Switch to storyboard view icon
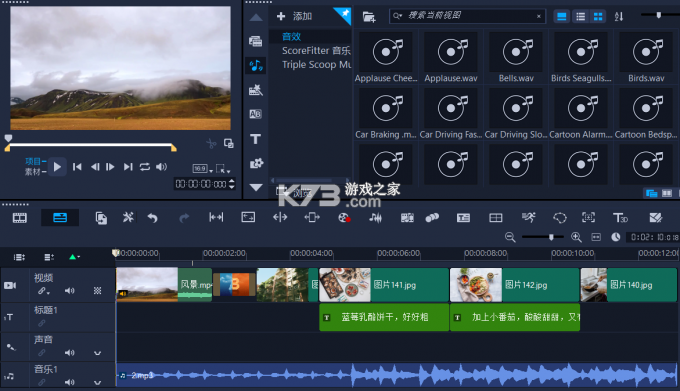The image size is (680, 391). point(20,218)
